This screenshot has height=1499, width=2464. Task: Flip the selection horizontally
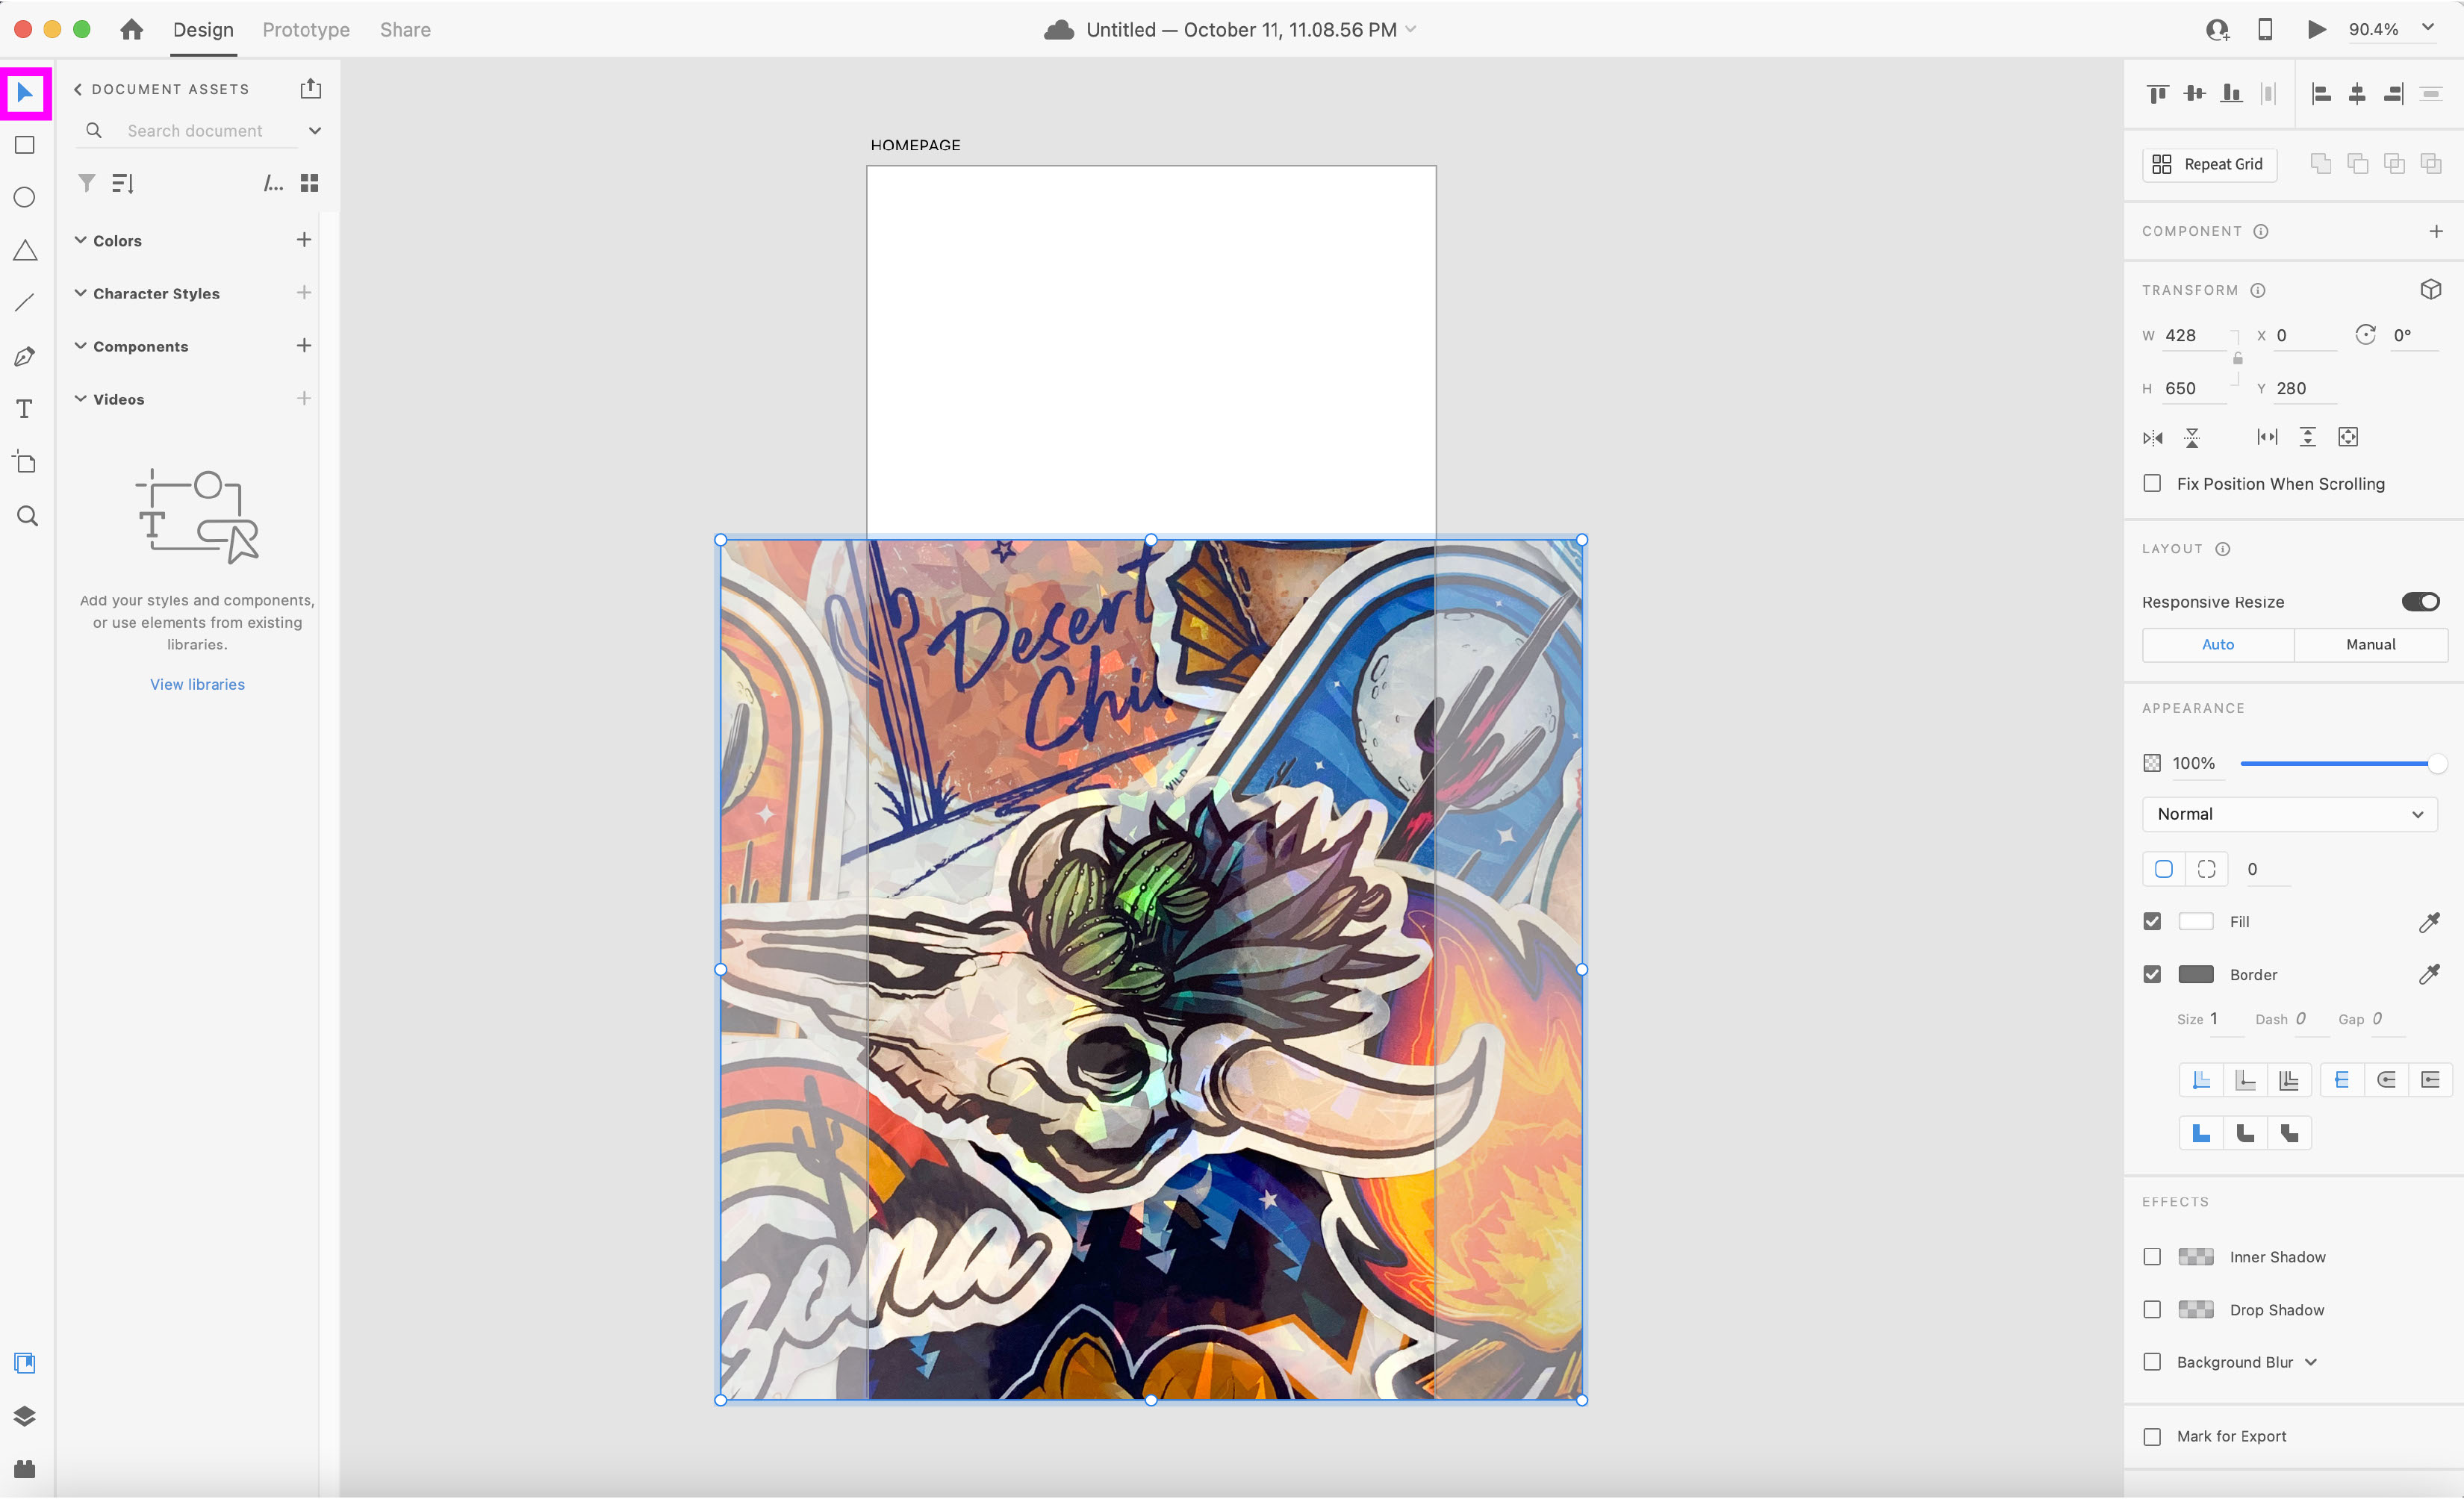2153,437
